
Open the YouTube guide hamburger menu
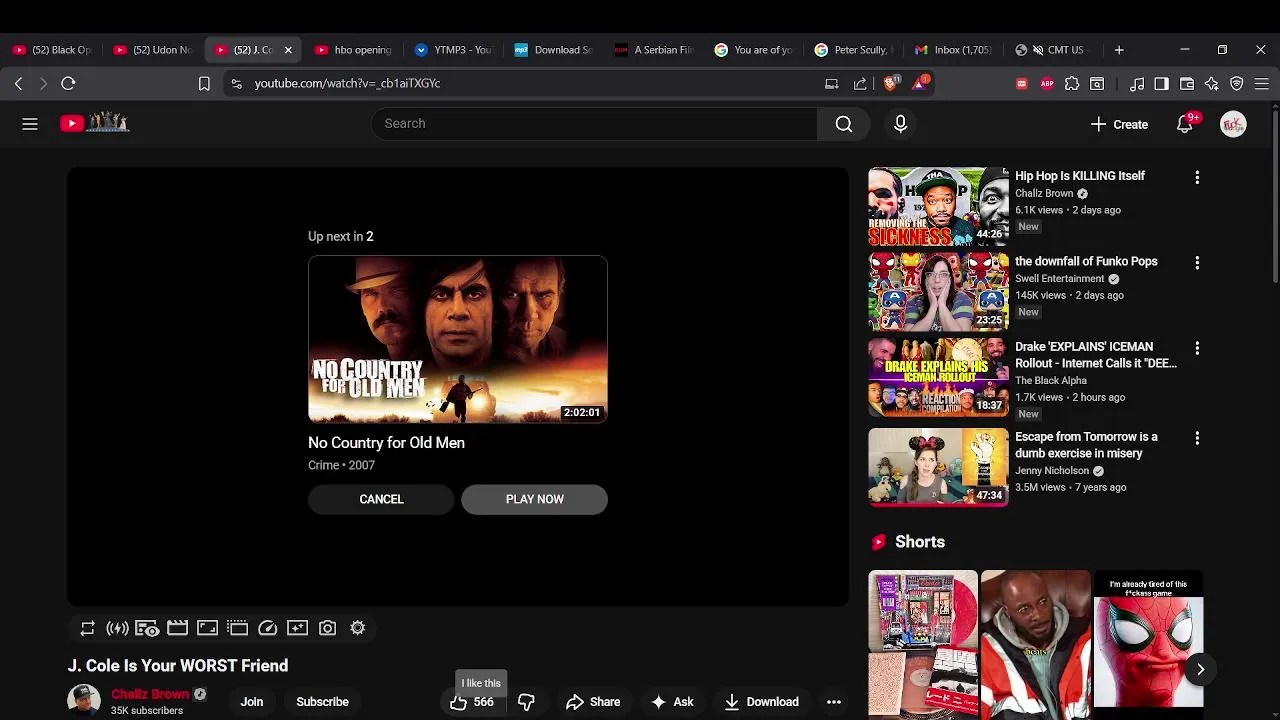(x=30, y=124)
